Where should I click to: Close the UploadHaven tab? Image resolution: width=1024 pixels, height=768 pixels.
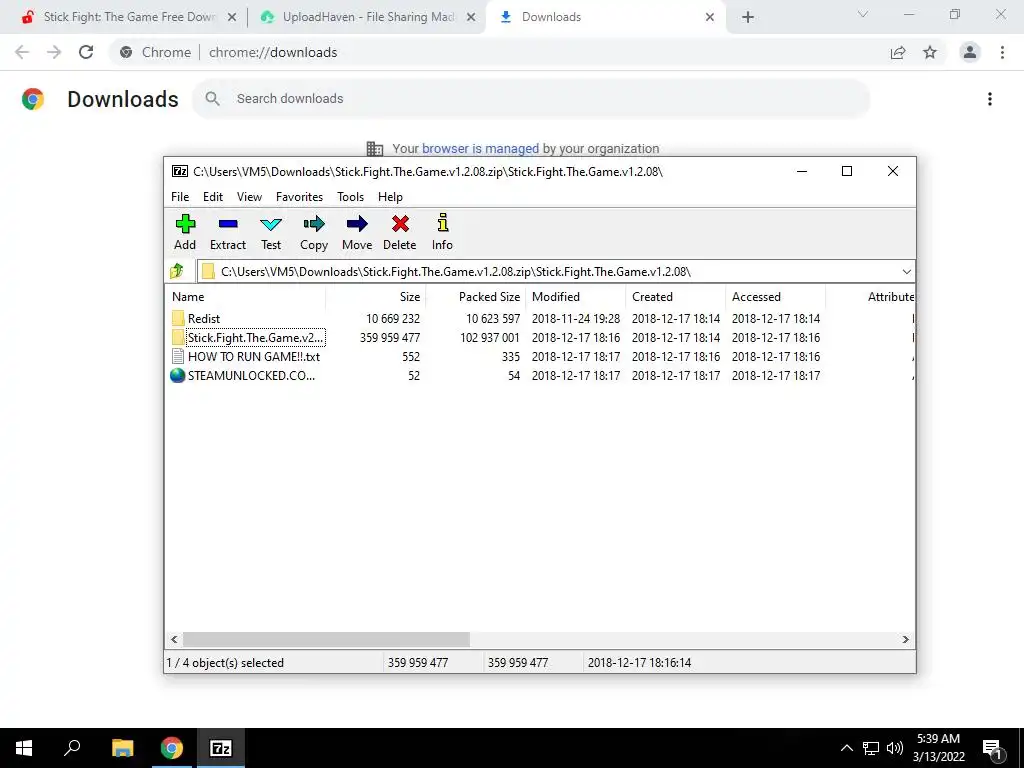coord(471,18)
